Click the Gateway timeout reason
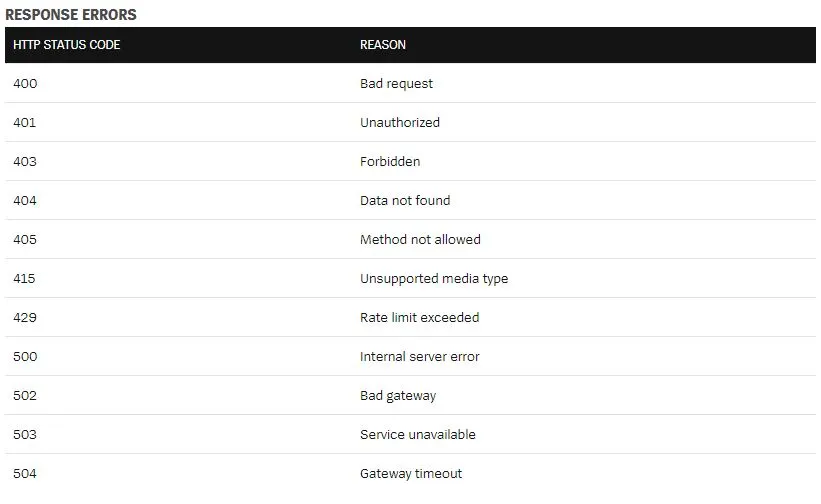The height and width of the screenshot is (504, 821). [411, 474]
